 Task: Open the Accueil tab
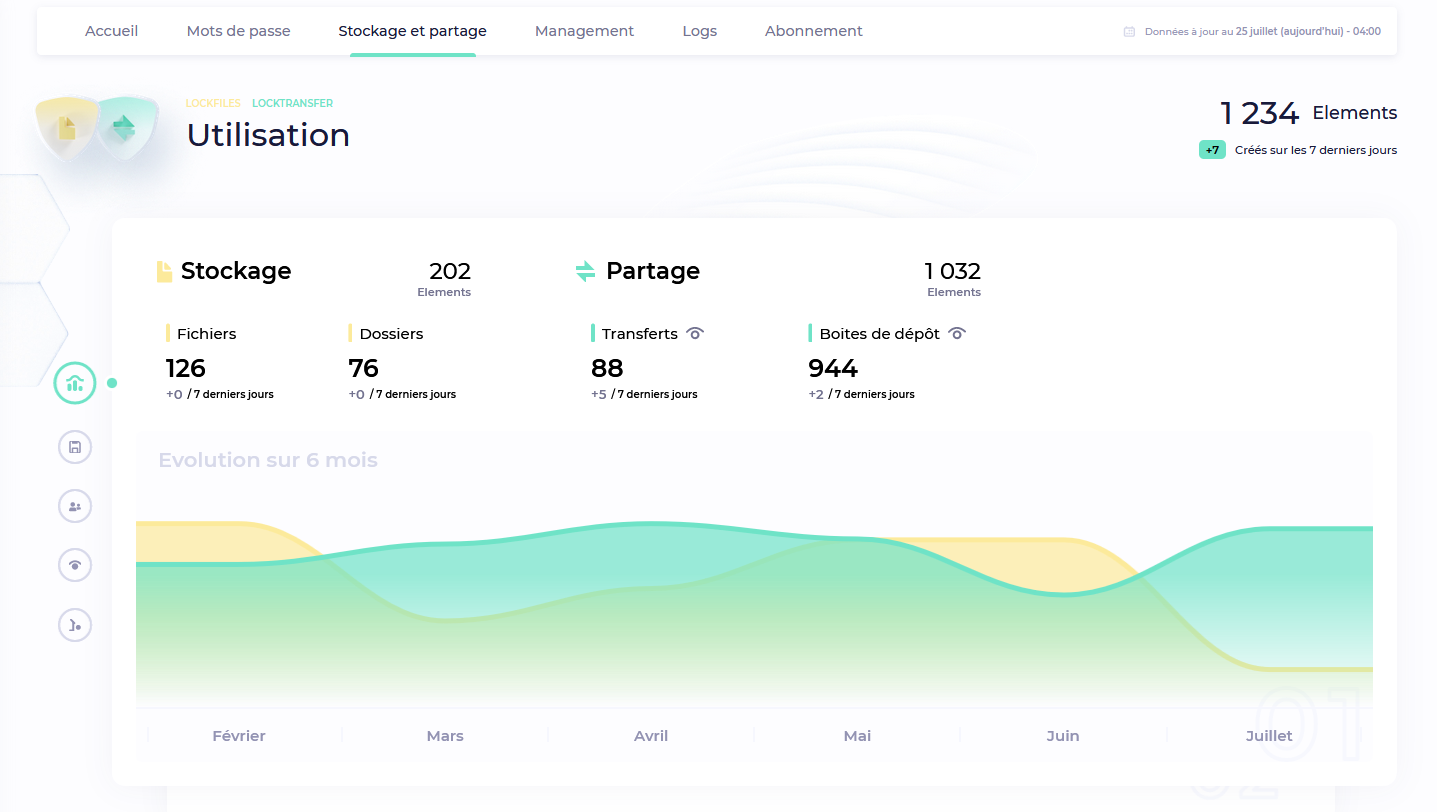[112, 31]
